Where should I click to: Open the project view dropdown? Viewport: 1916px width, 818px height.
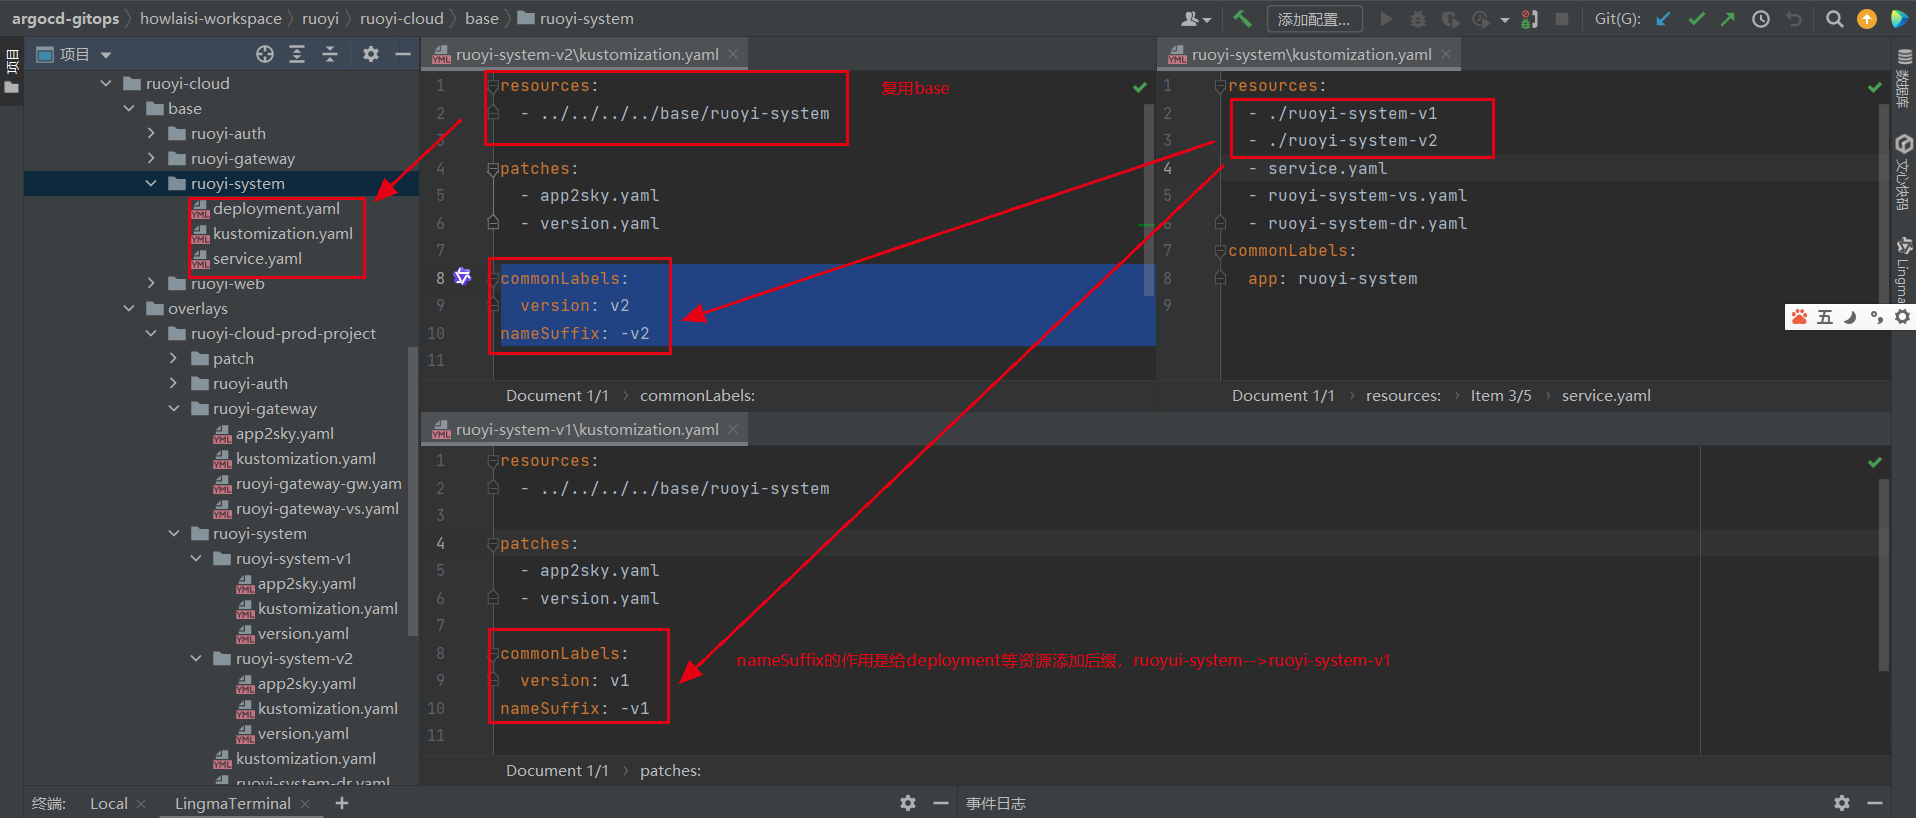(106, 55)
